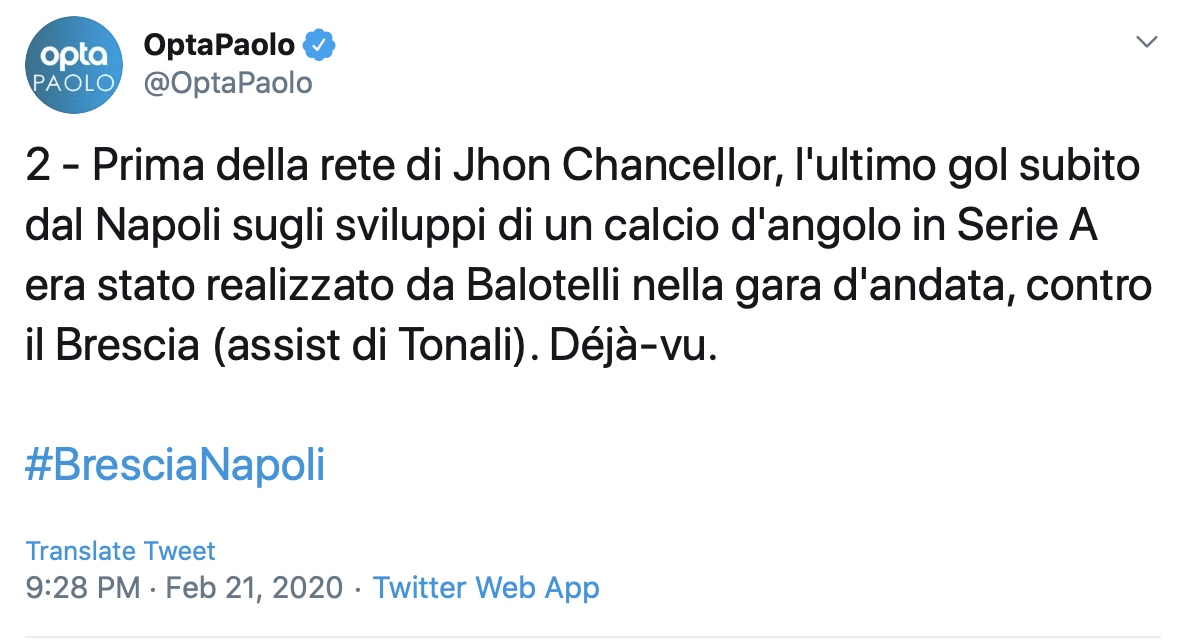Click the words Serie A in tweet
Screen dimensions: 1190x644
[1030, 226]
